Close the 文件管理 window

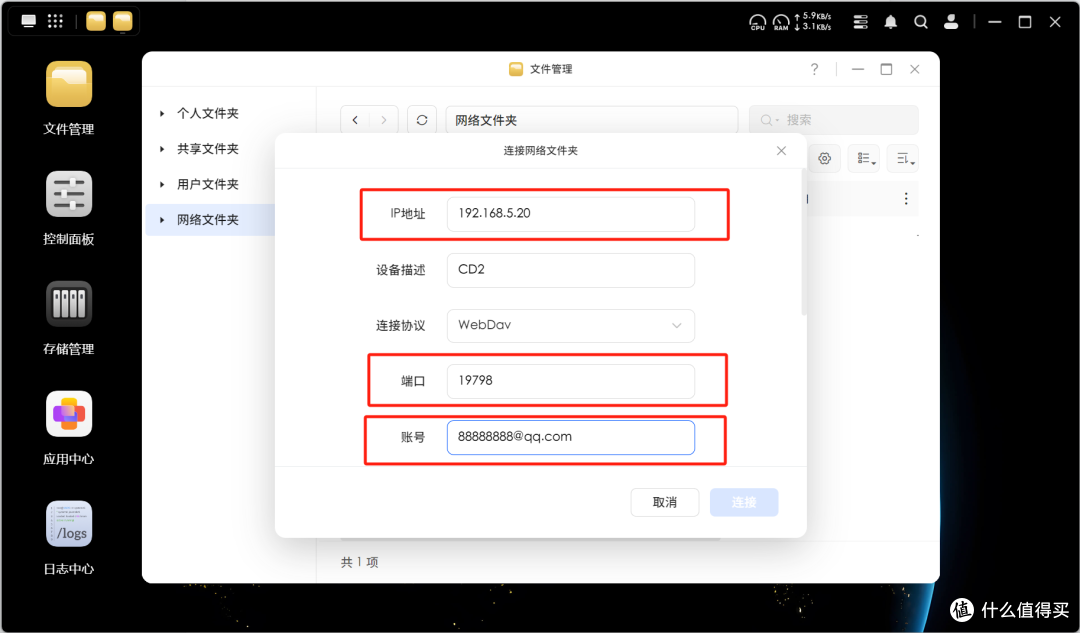(915, 69)
